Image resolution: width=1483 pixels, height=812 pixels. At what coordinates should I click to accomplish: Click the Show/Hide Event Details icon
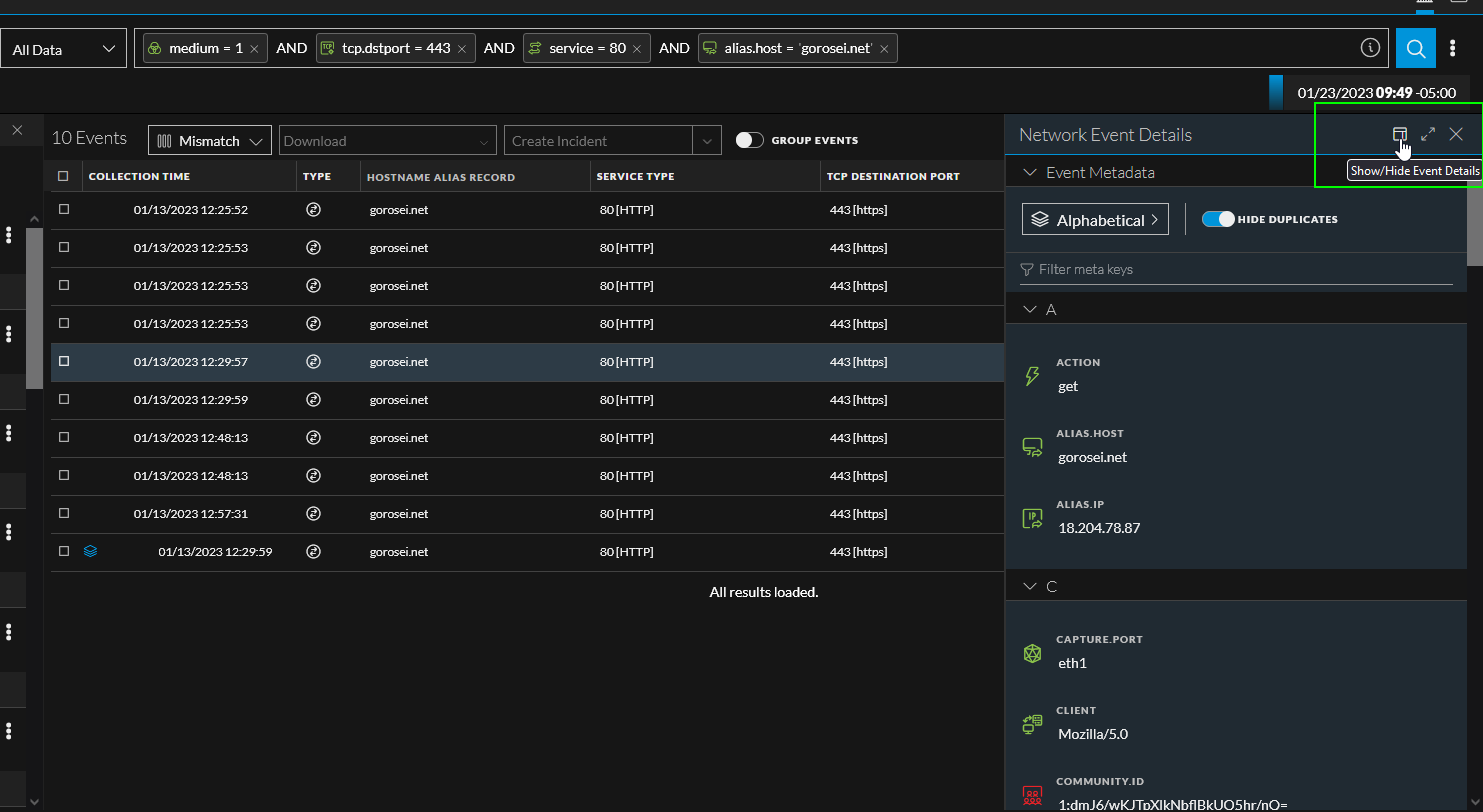coord(1400,135)
